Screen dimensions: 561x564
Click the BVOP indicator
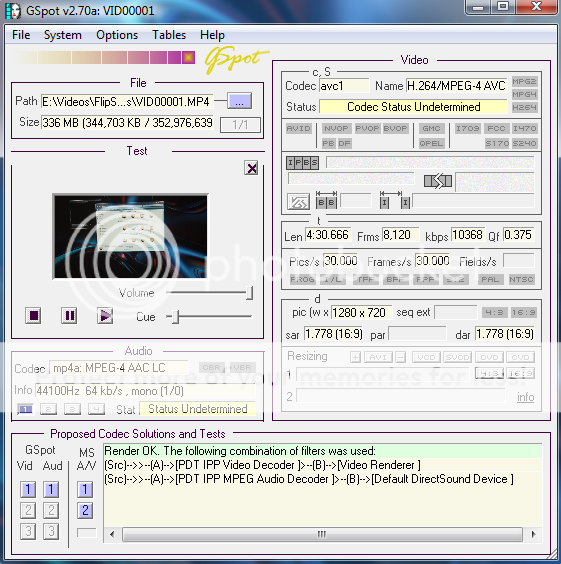click(396, 129)
